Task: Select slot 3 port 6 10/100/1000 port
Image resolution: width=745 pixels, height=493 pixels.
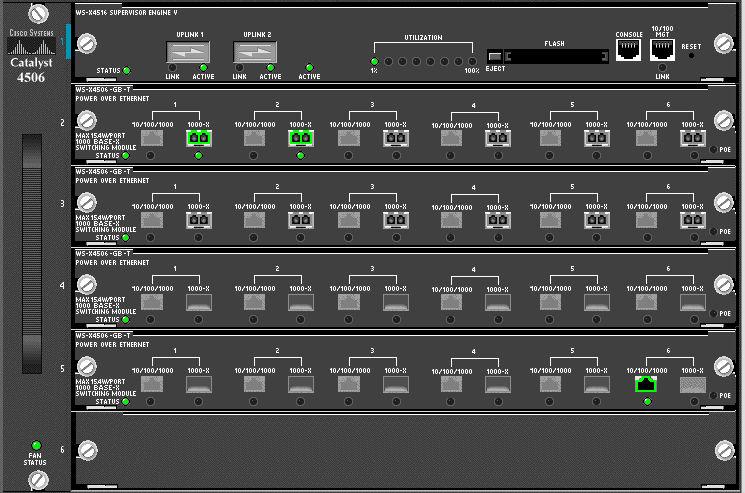Action: coord(646,220)
